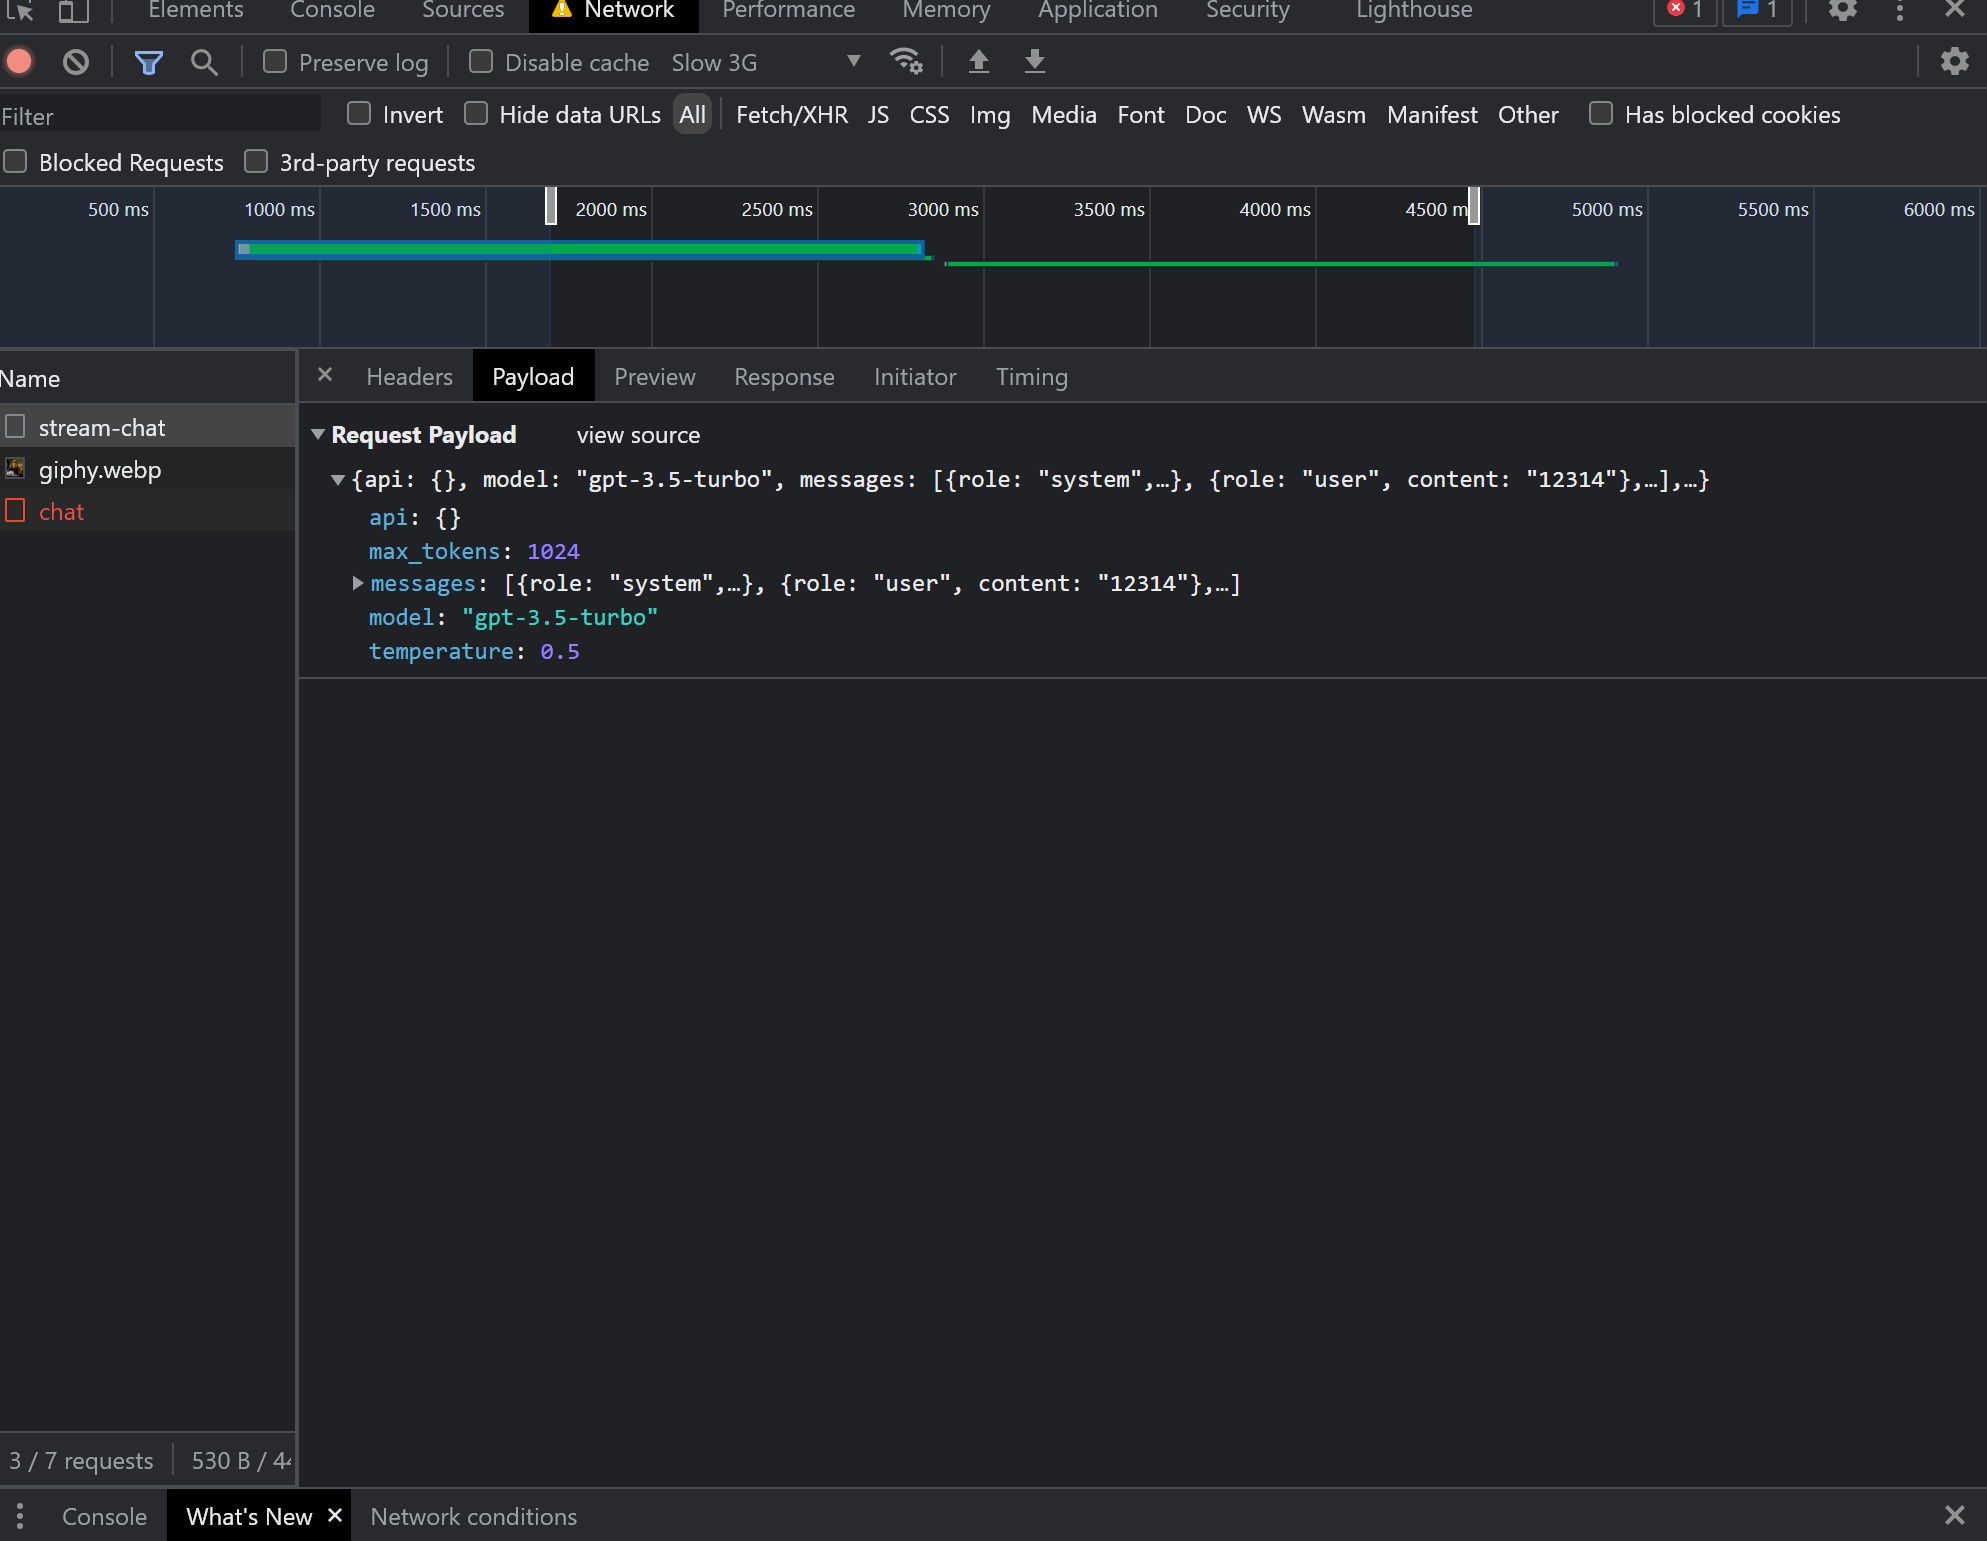The width and height of the screenshot is (1987, 1541).
Task: Open network search with the magnifier icon
Action: (x=204, y=62)
